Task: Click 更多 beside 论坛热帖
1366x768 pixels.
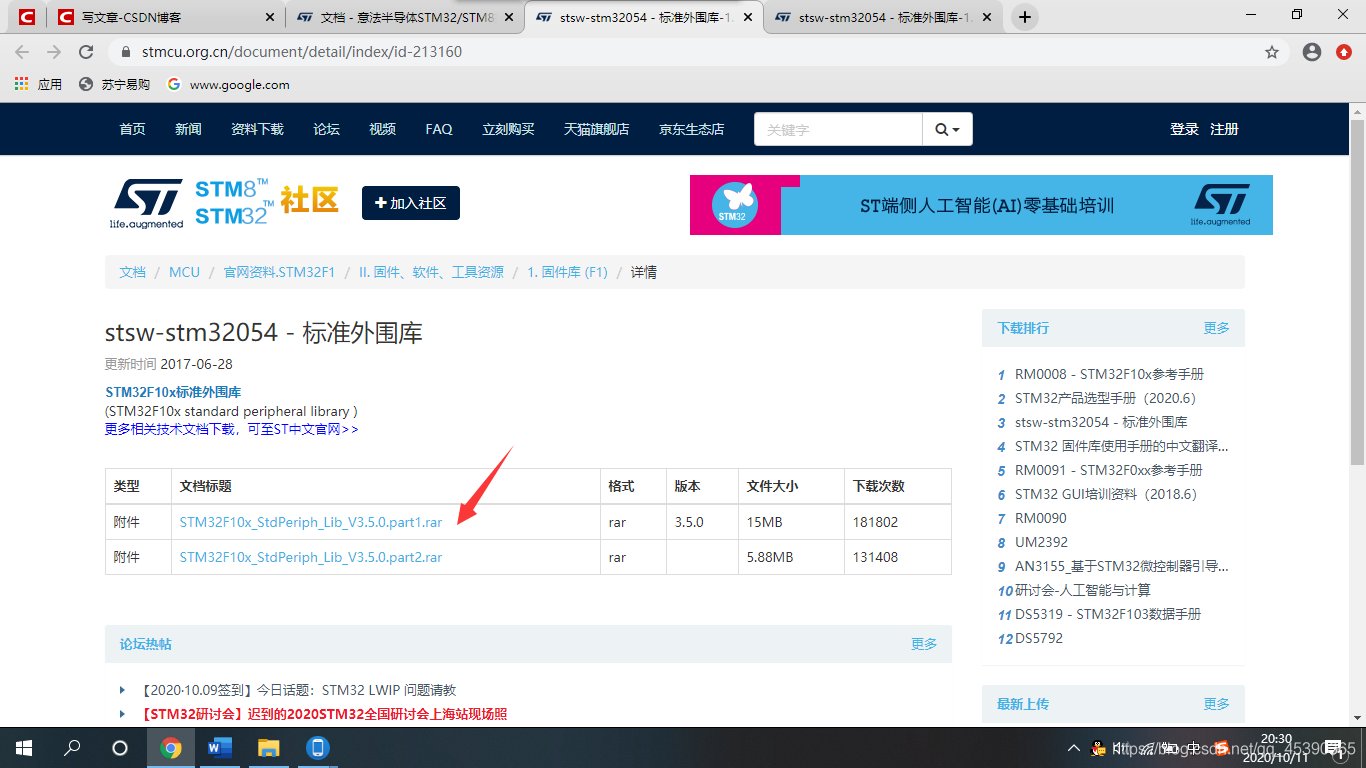Action: [924, 644]
